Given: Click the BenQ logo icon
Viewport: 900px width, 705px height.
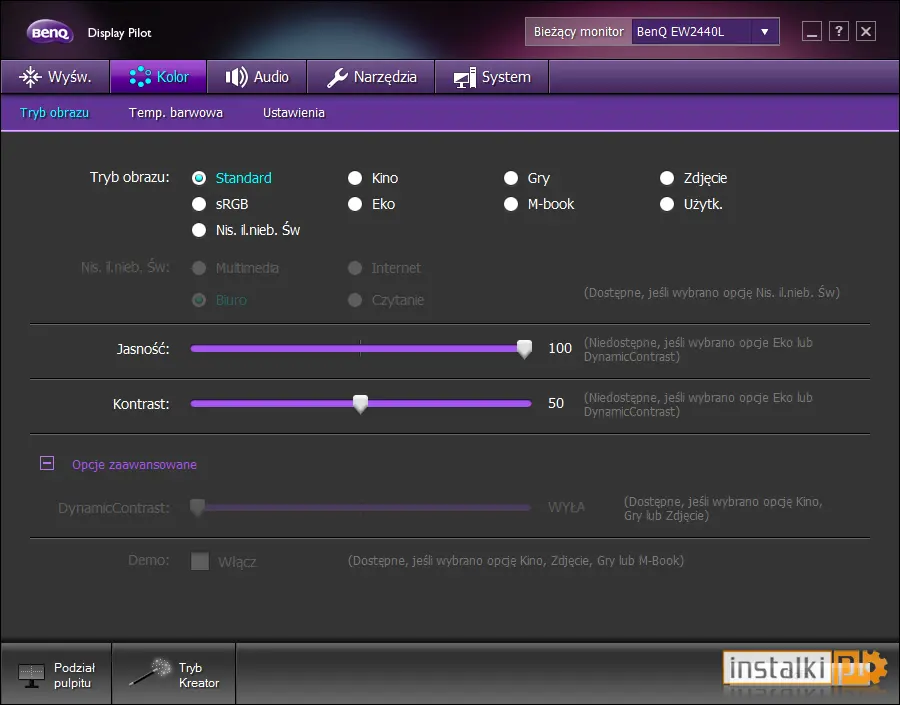Looking at the screenshot, I should (x=50, y=33).
